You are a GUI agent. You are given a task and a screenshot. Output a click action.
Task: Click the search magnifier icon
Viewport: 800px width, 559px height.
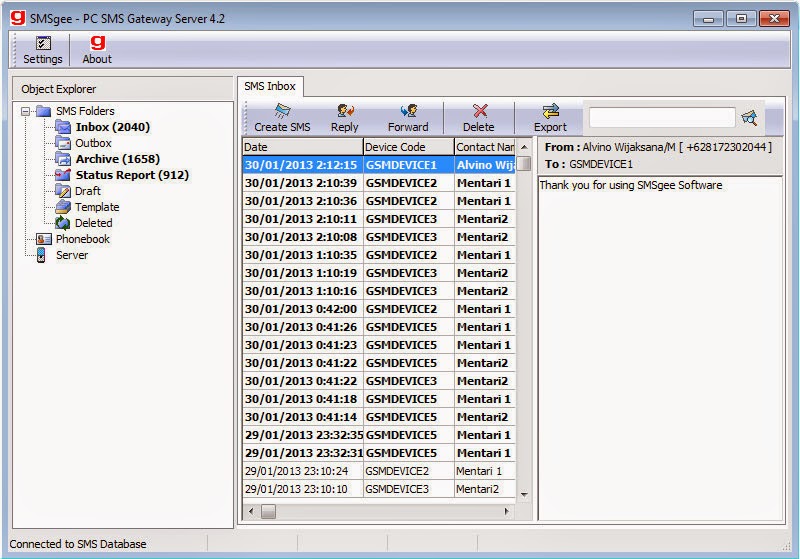click(x=749, y=118)
